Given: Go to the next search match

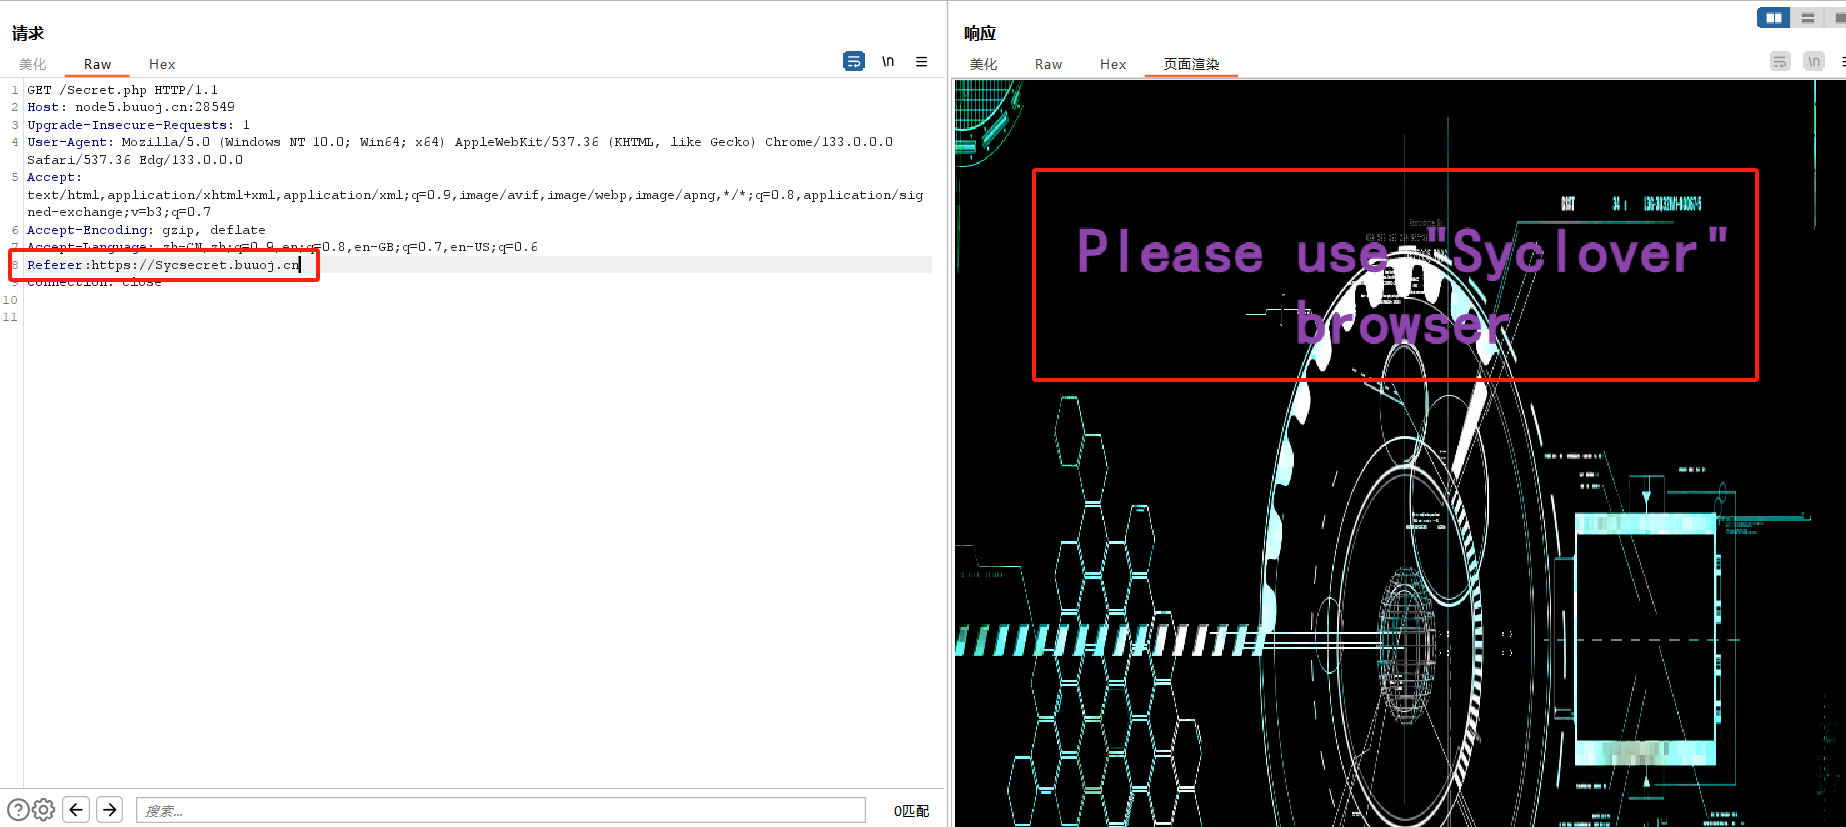Looking at the screenshot, I should 110,810.
